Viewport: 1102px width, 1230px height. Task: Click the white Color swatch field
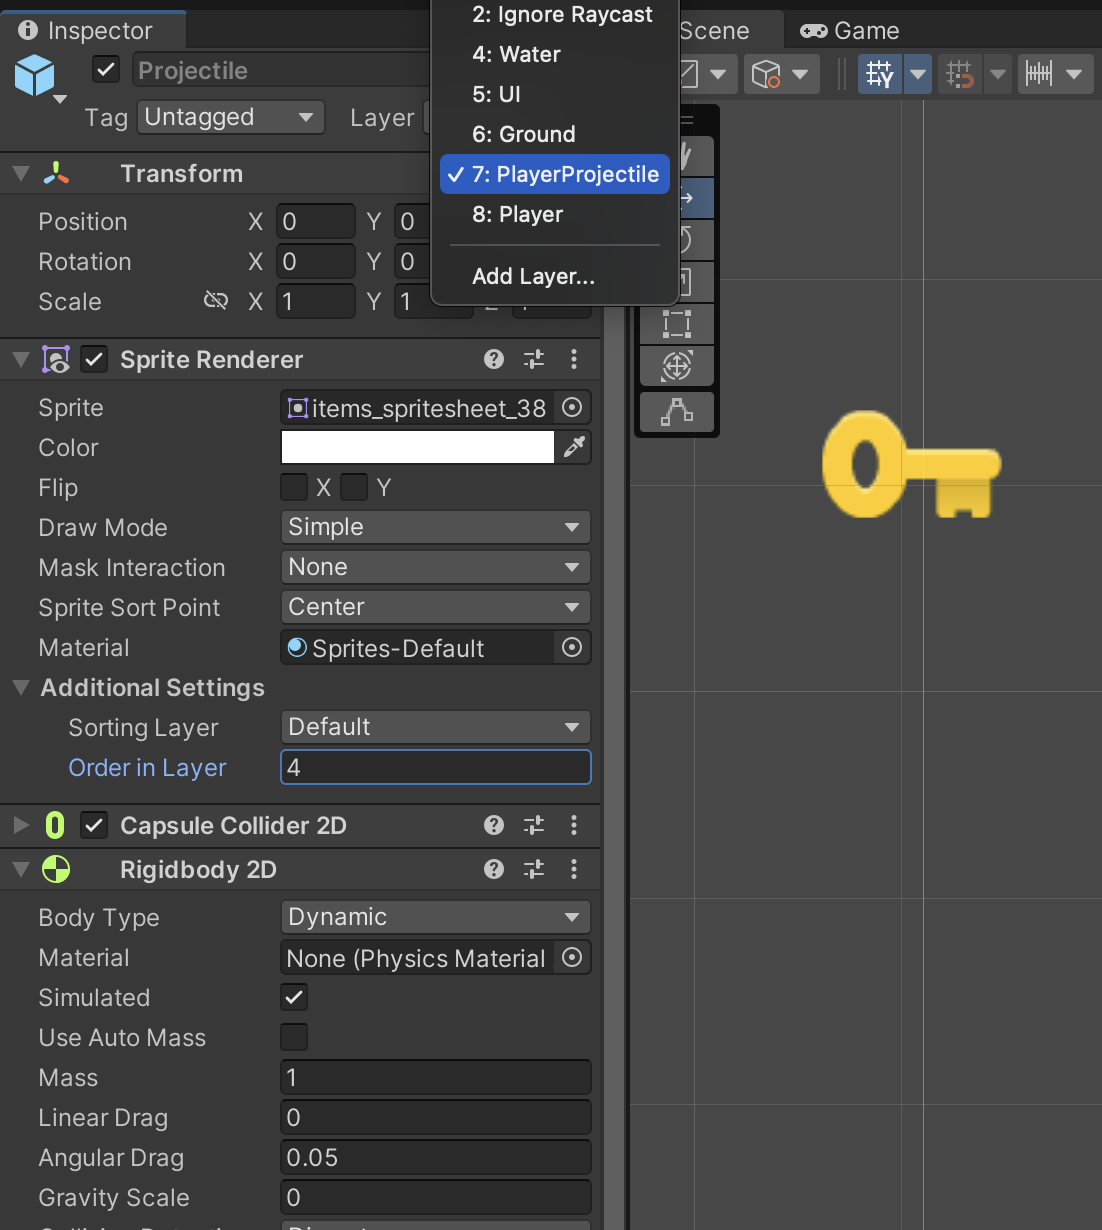click(417, 447)
